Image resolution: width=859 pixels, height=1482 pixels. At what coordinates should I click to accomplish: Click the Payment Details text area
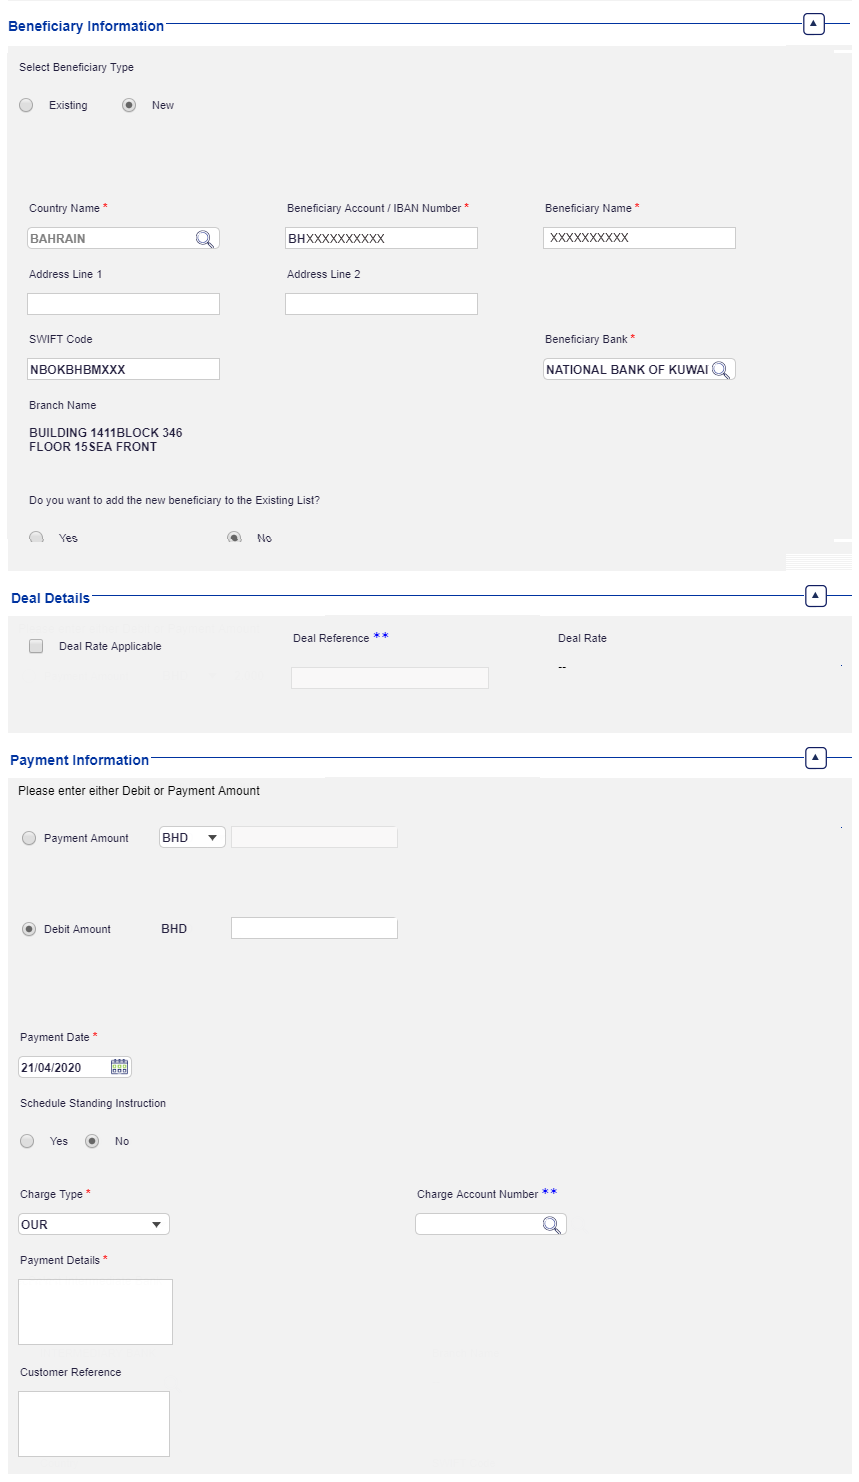pos(95,1312)
